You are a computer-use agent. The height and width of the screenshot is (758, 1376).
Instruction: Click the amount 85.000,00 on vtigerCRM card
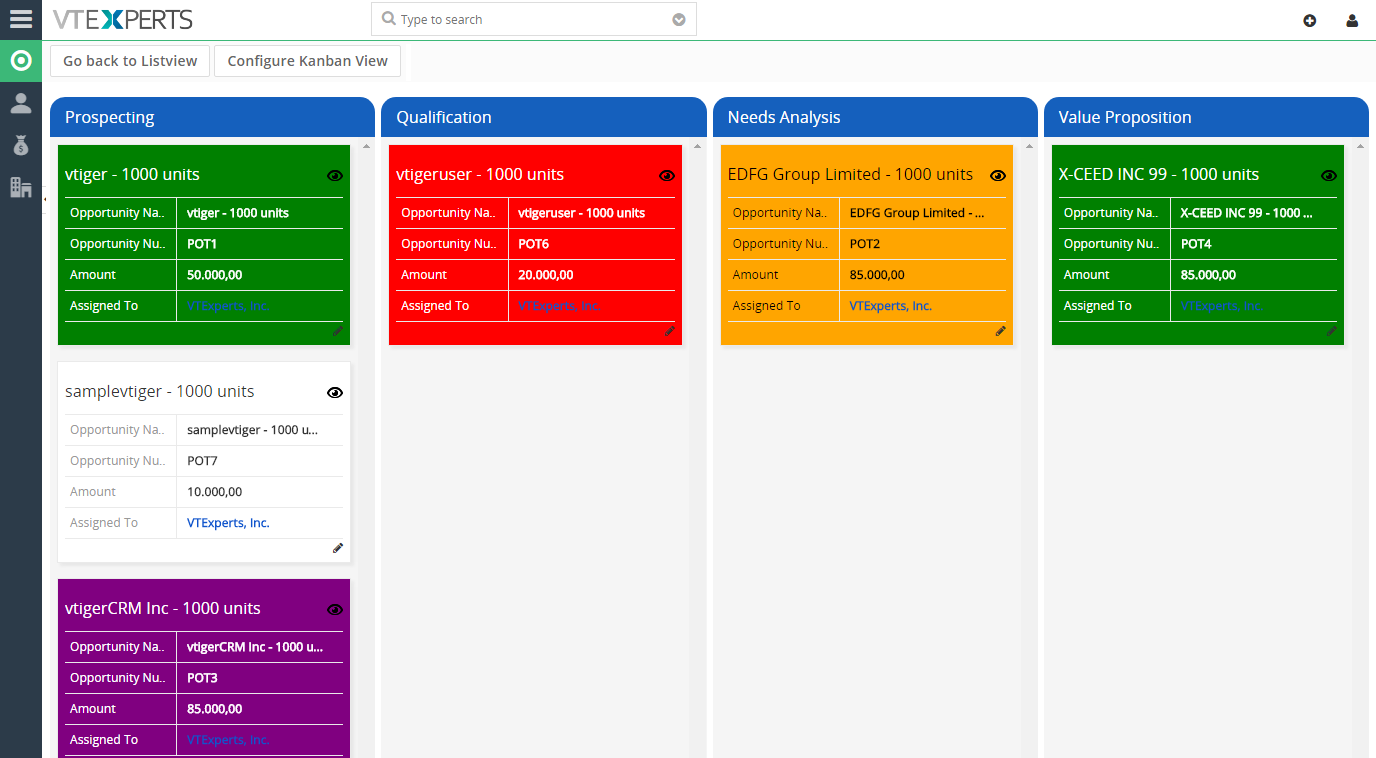coord(214,709)
